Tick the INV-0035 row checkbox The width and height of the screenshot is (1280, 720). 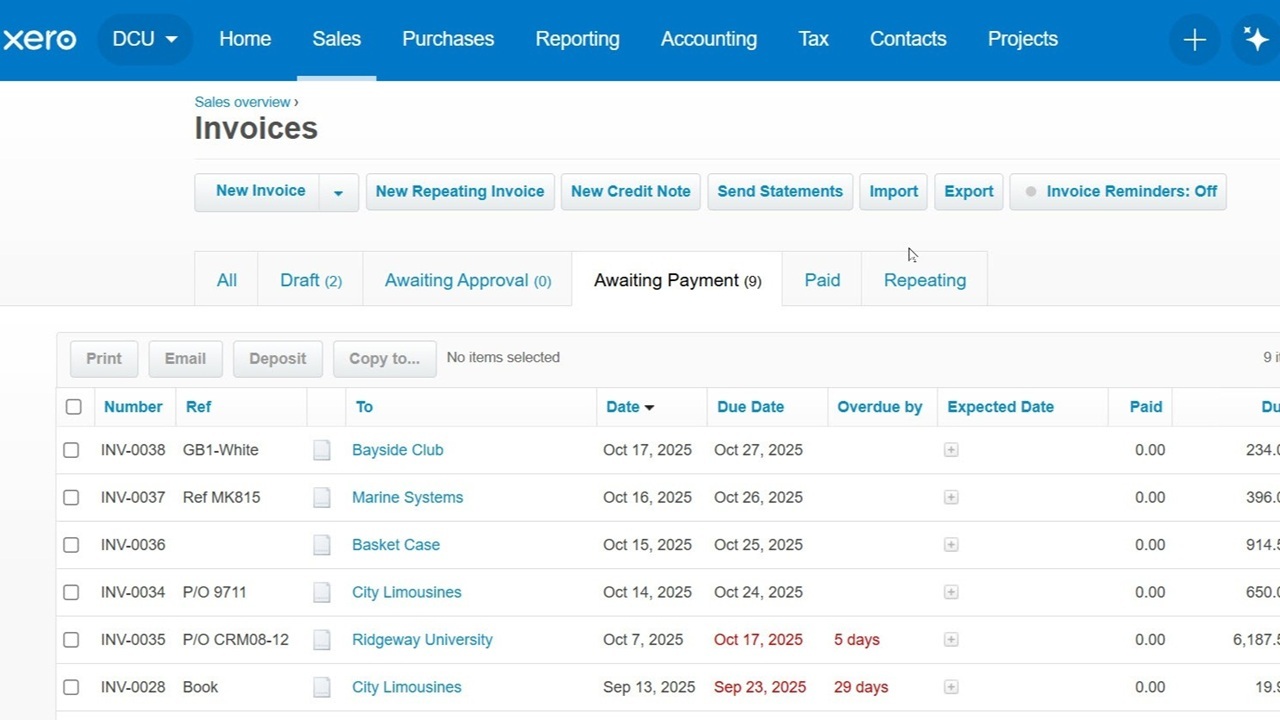[71, 639]
